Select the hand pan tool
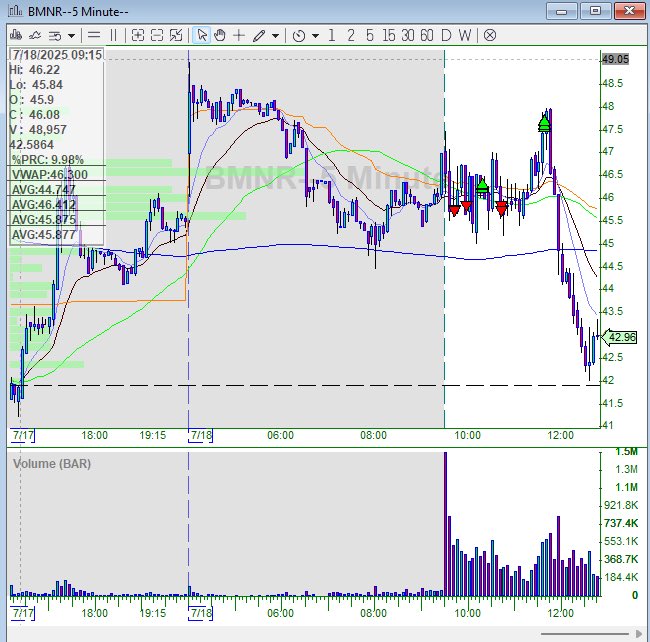 pos(220,35)
